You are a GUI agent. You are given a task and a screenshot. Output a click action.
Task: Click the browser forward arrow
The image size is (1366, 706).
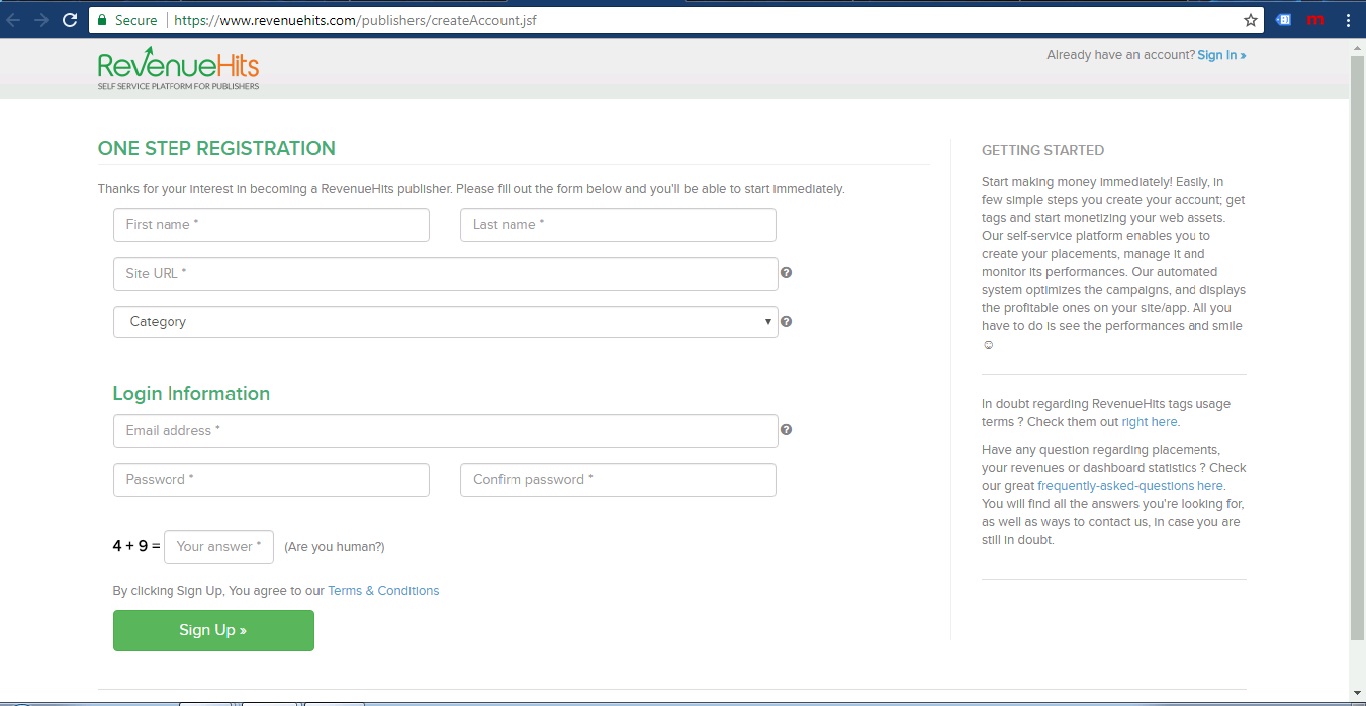(41, 20)
